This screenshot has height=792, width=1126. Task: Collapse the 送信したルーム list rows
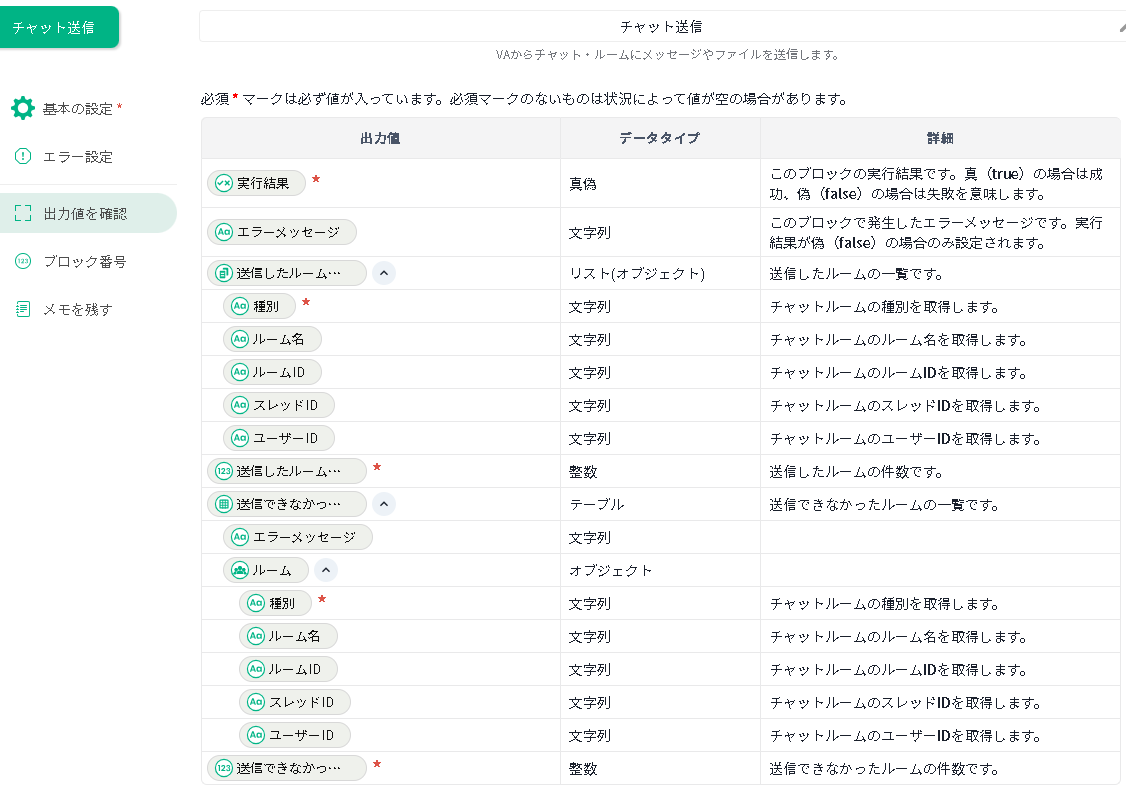click(384, 273)
